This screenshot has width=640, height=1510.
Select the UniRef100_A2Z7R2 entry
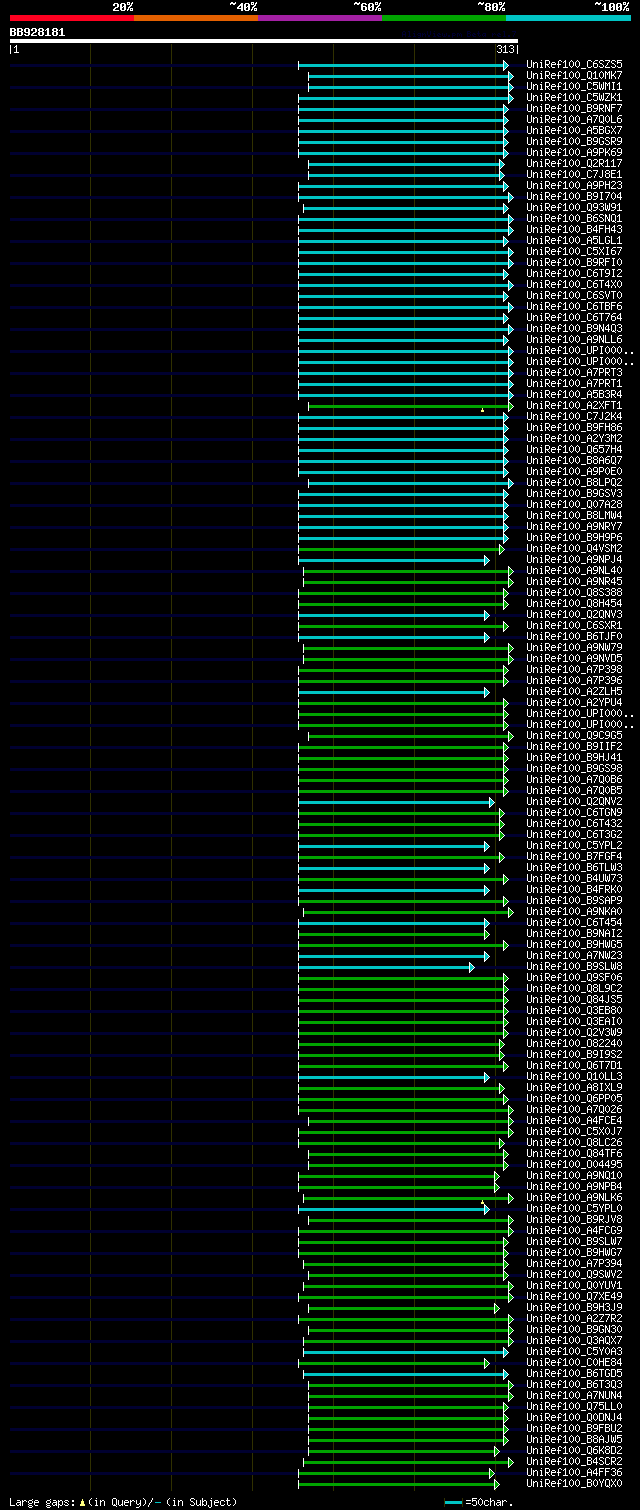[x=574, y=1318]
